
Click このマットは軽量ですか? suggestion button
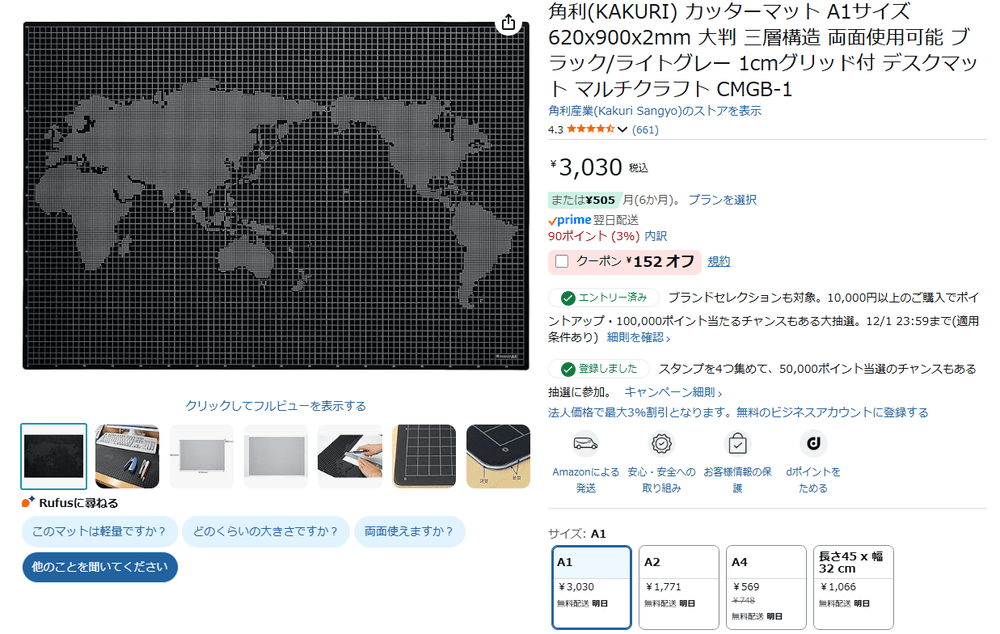click(101, 531)
